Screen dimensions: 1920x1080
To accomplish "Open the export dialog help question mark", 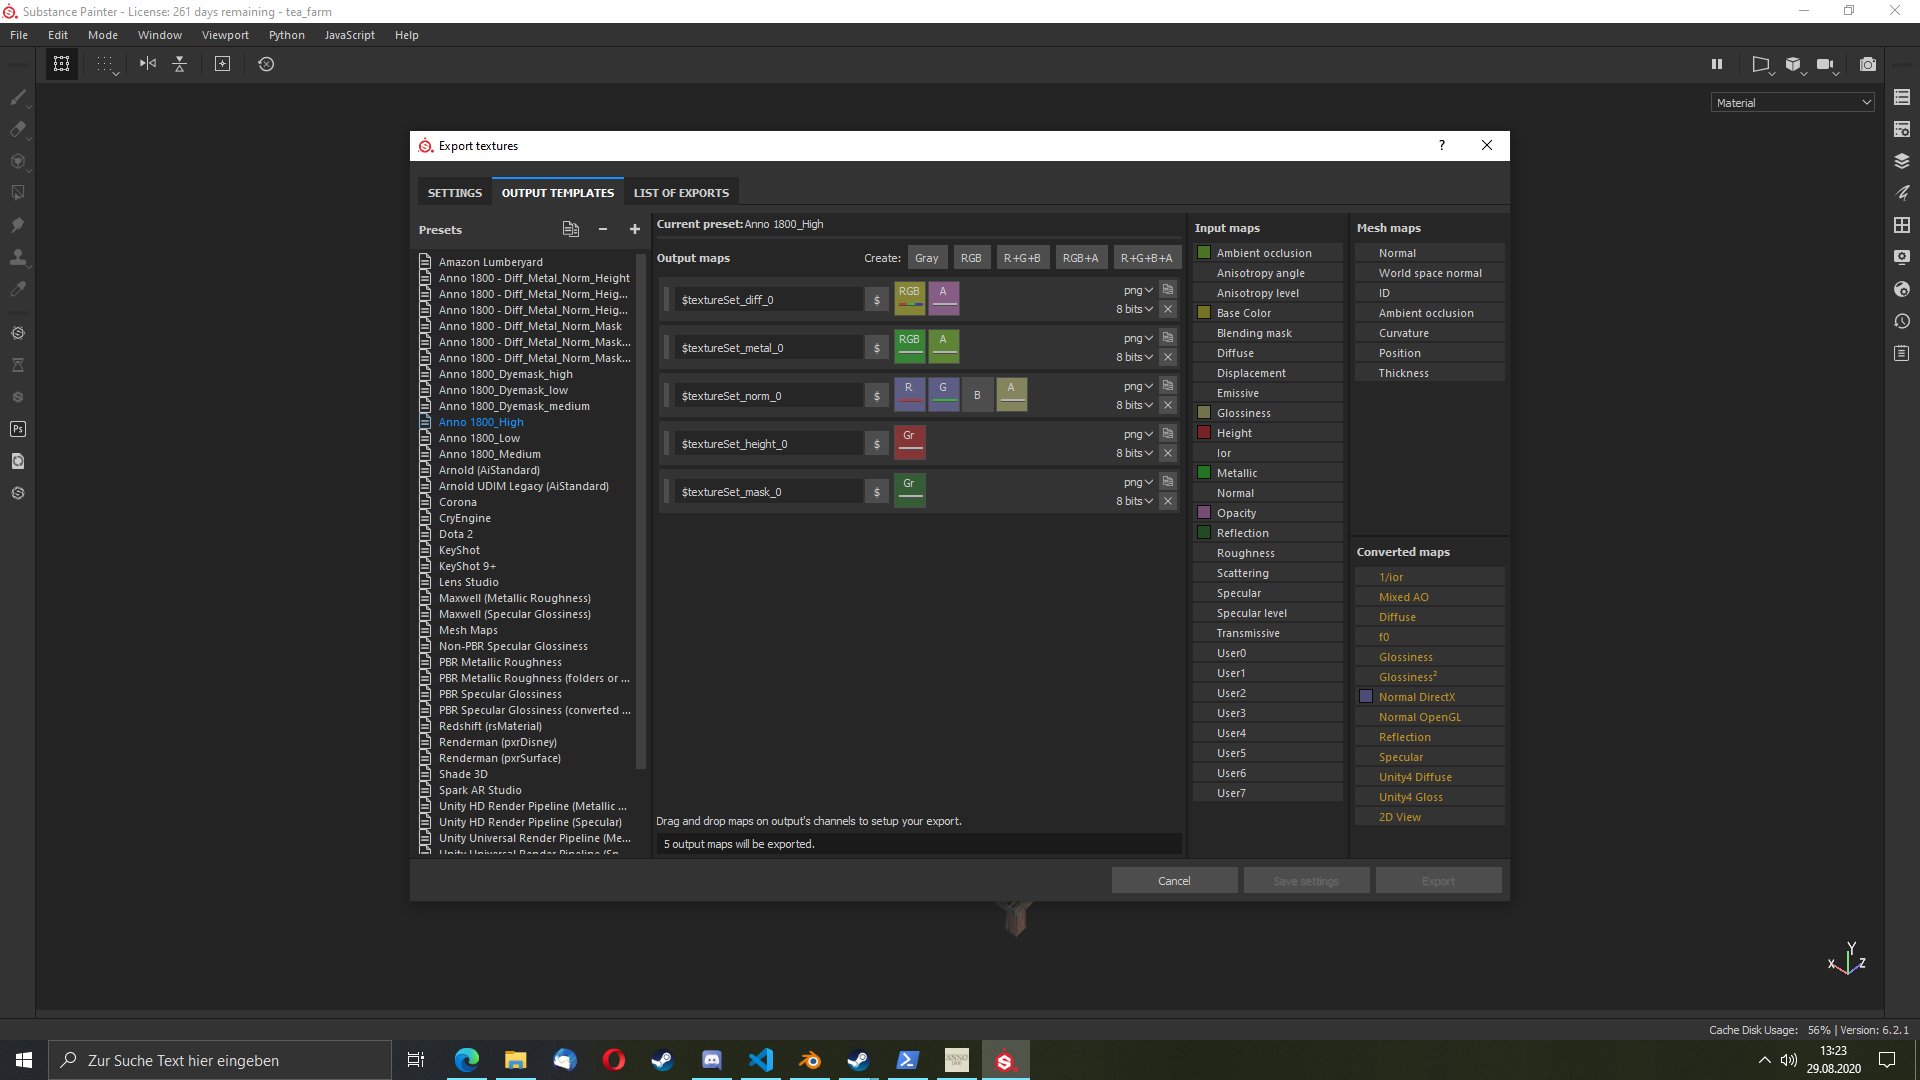I will point(1441,146).
